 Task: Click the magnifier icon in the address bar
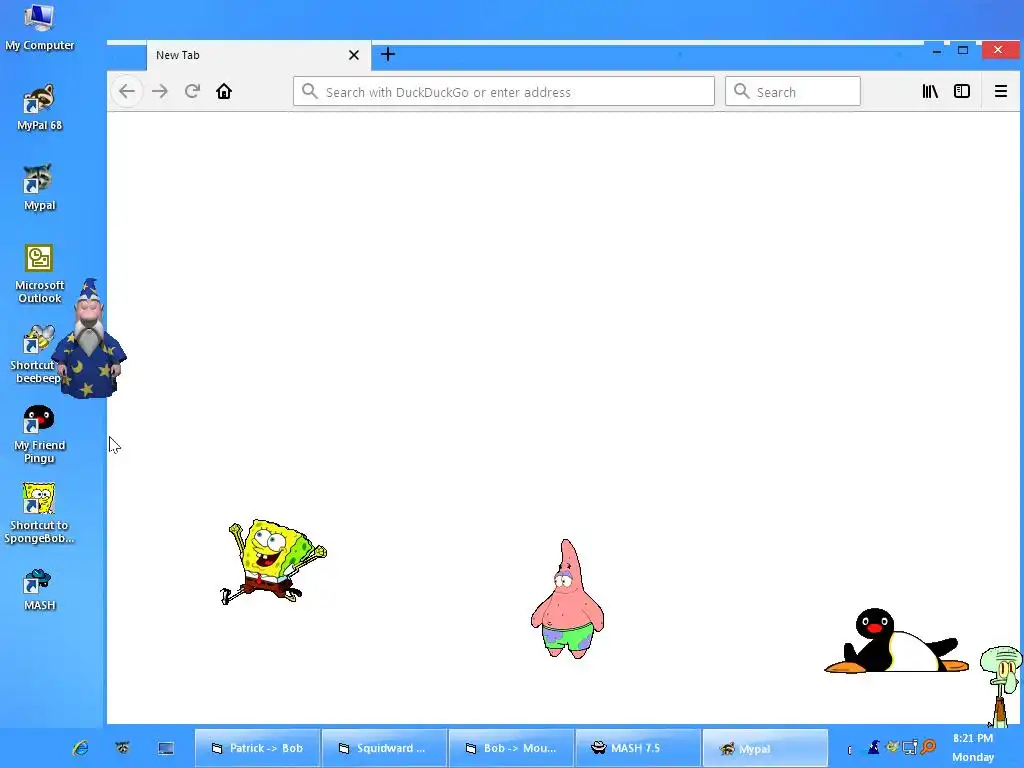(310, 91)
